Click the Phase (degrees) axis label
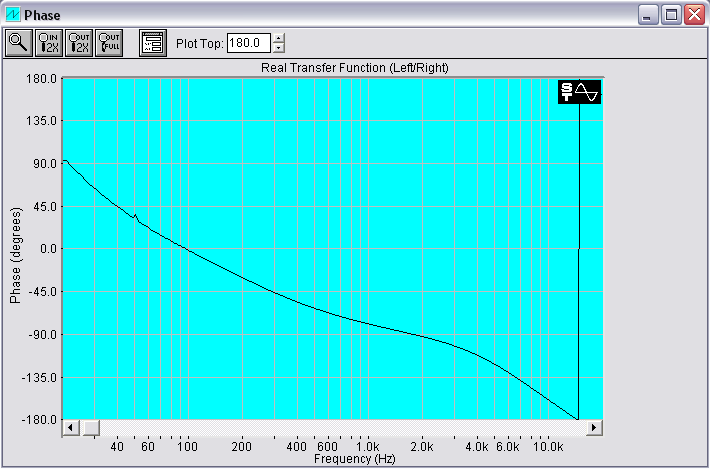 pos(15,255)
